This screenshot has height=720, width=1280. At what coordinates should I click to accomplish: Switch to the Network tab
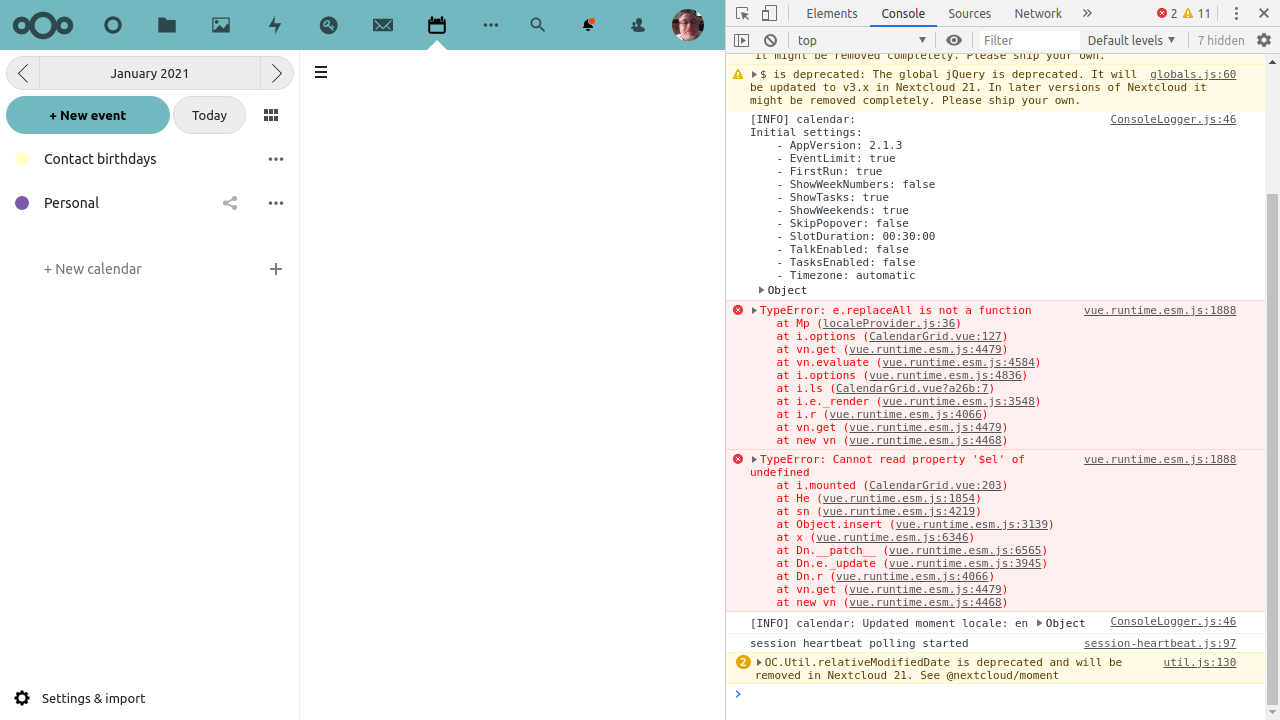point(1038,13)
